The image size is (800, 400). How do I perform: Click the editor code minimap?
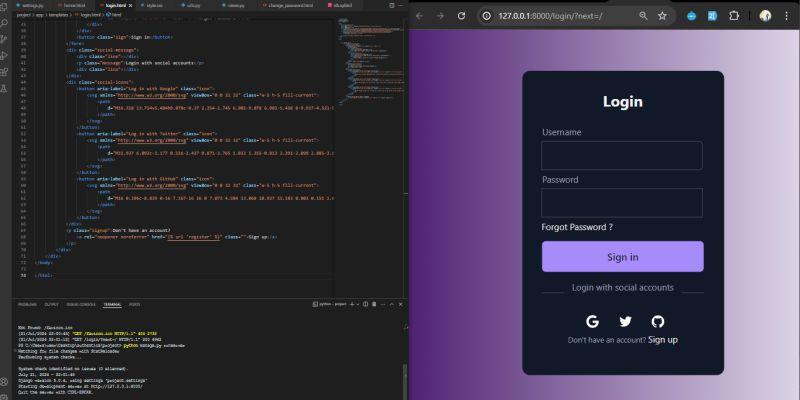coord(371,61)
